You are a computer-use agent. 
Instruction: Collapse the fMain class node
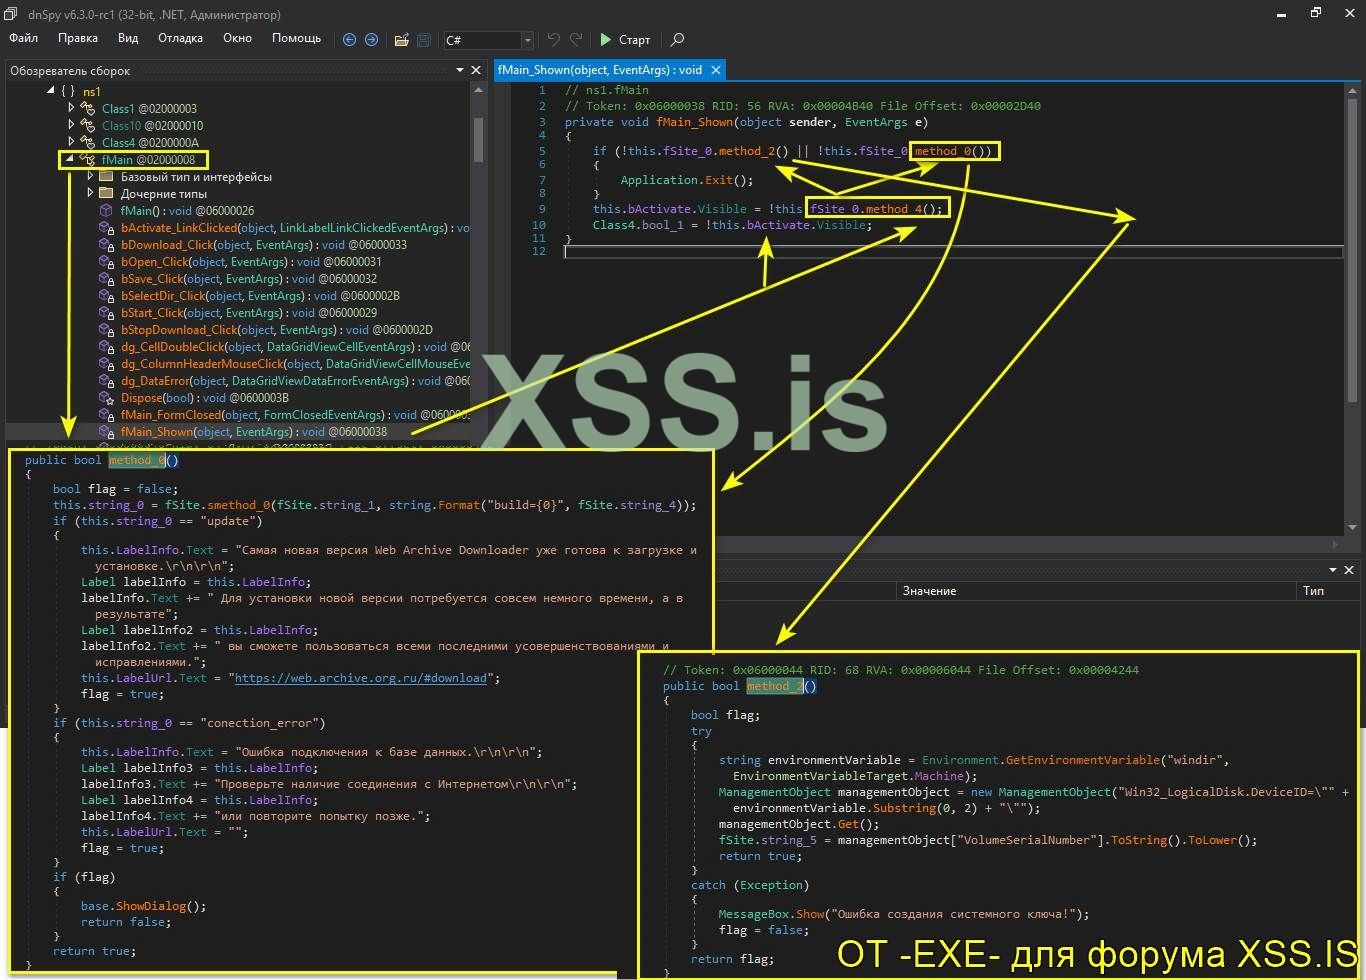coord(70,160)
